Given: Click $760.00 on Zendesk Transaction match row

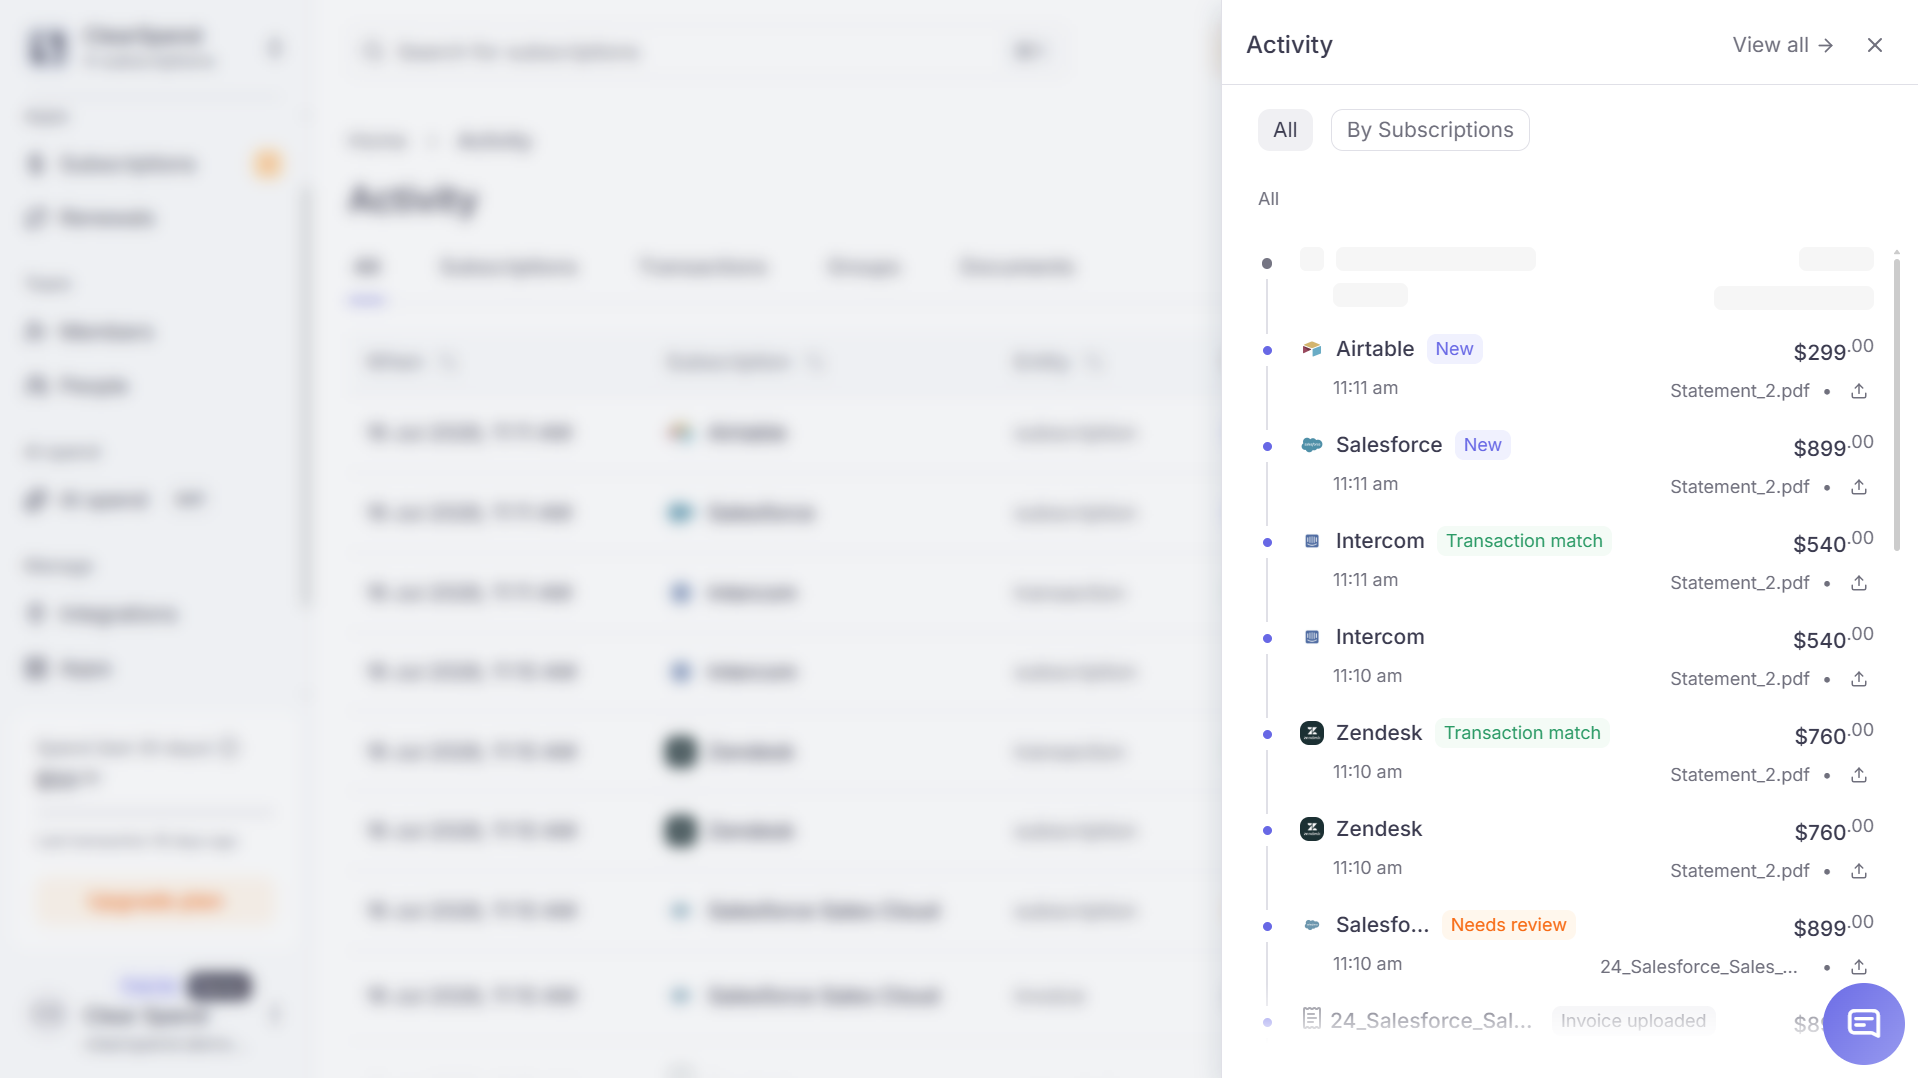Looking at the screenshot, I should (1833, 734).
